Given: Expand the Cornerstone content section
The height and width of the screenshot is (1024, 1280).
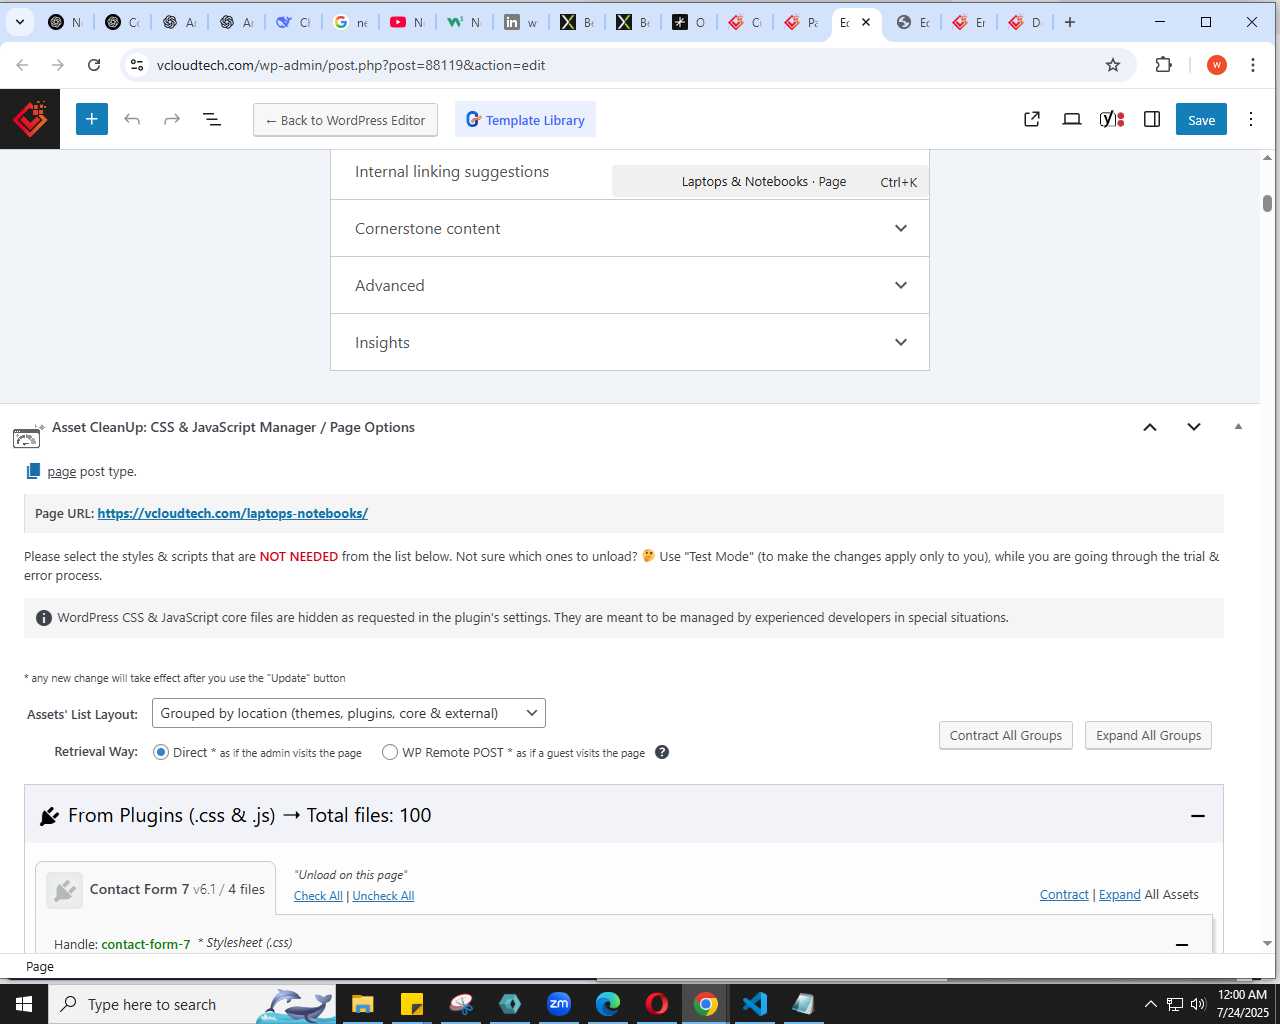Looking at the screenshot, I should (x=630, y=228).
